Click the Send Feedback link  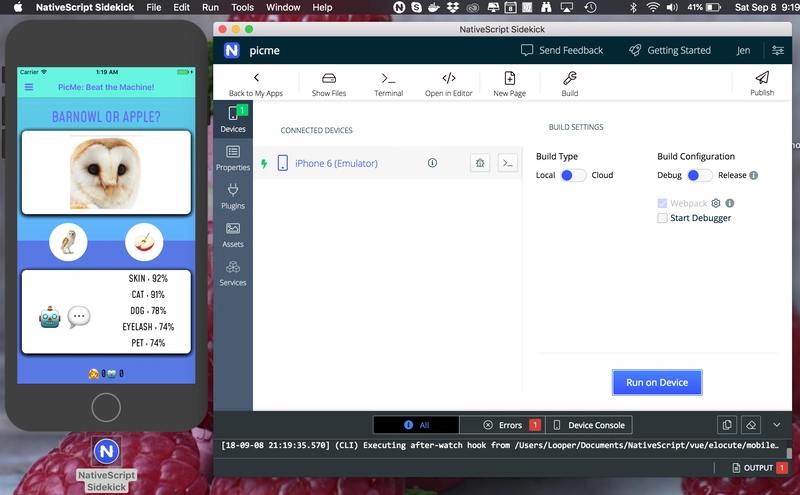[x=562, y=50]
